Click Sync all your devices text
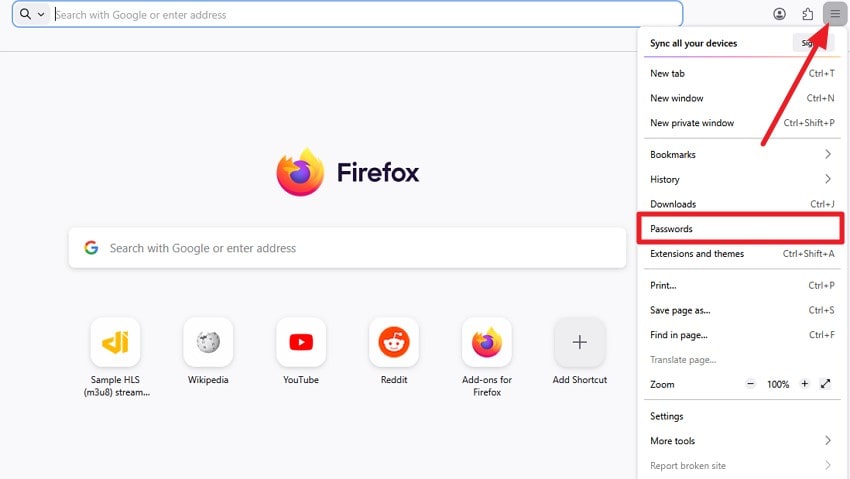 [693, 43]
